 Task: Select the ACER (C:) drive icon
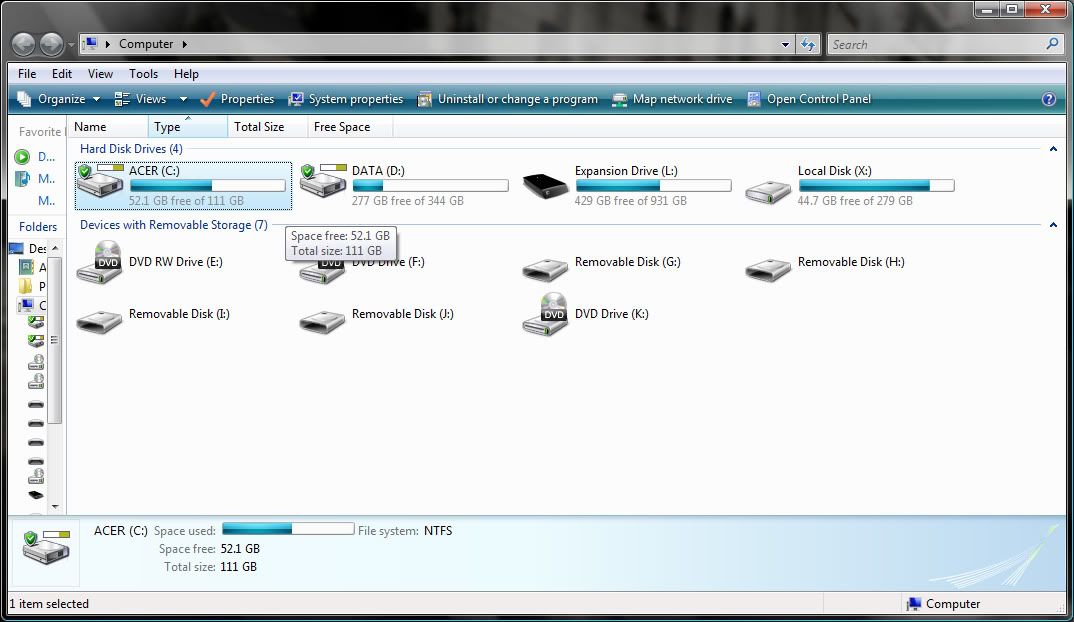pos(100,182)
